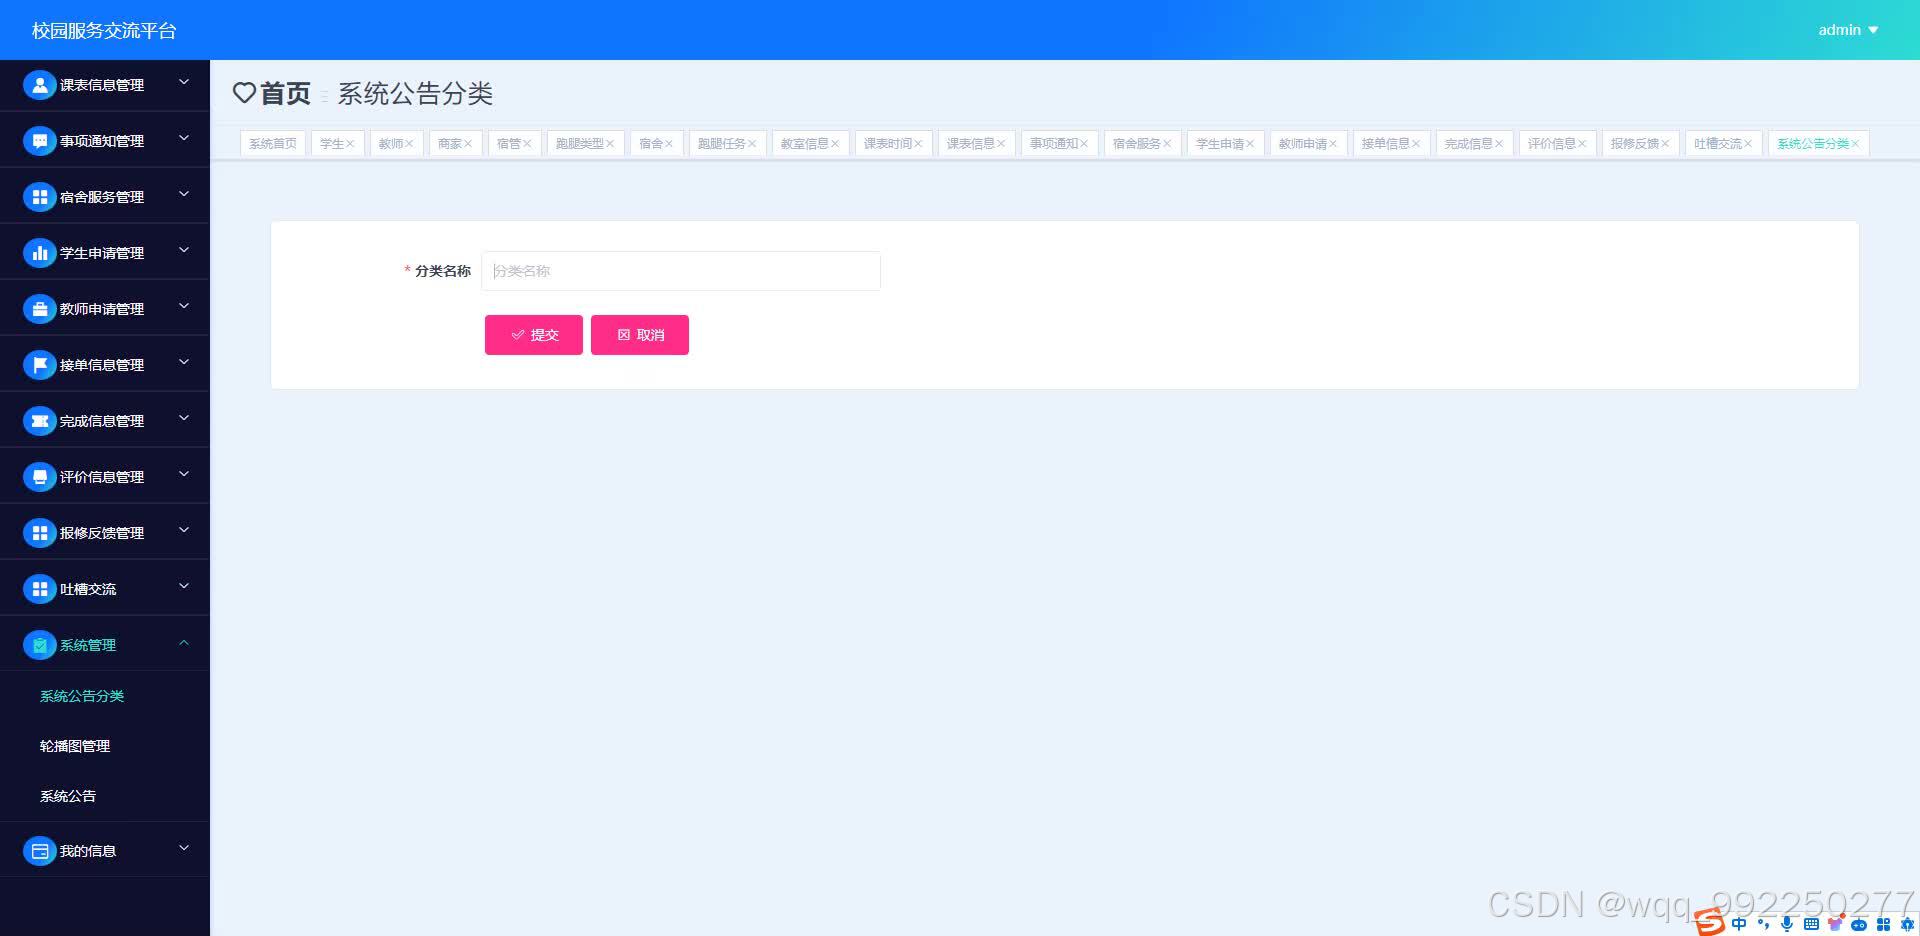Expand the 事项通知管理 chevron
This screenshot has height=936, width=1920.
184,138
